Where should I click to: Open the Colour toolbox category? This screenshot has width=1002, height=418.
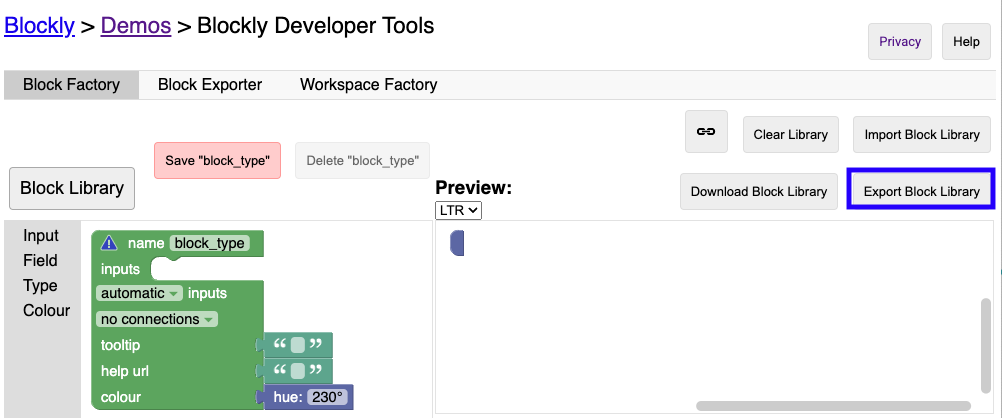pyautogui.click(x=47, y=311)
